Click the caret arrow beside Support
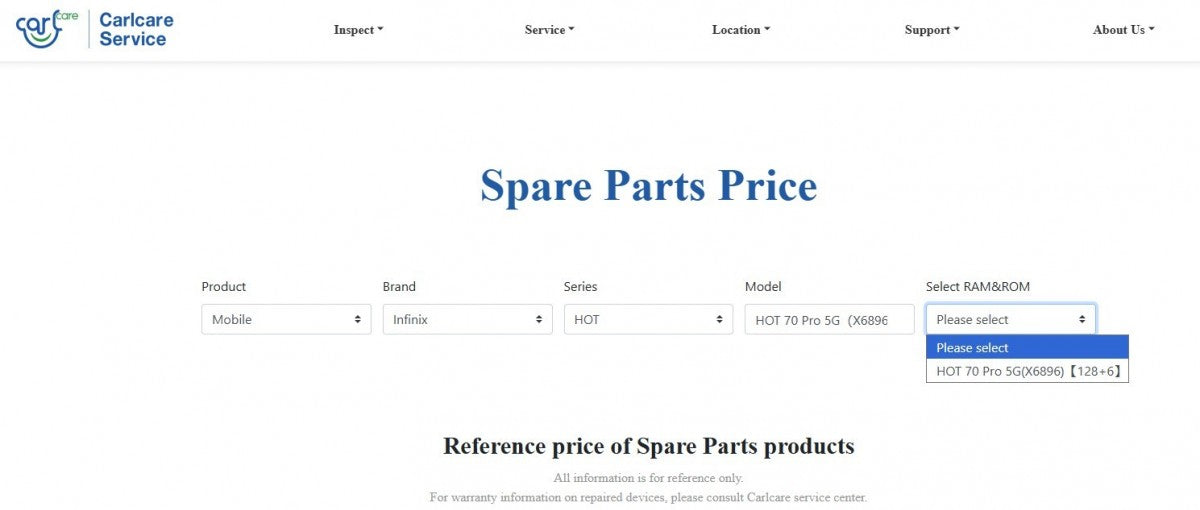This screenshot has width=1200, height=510. pos(956,30)
